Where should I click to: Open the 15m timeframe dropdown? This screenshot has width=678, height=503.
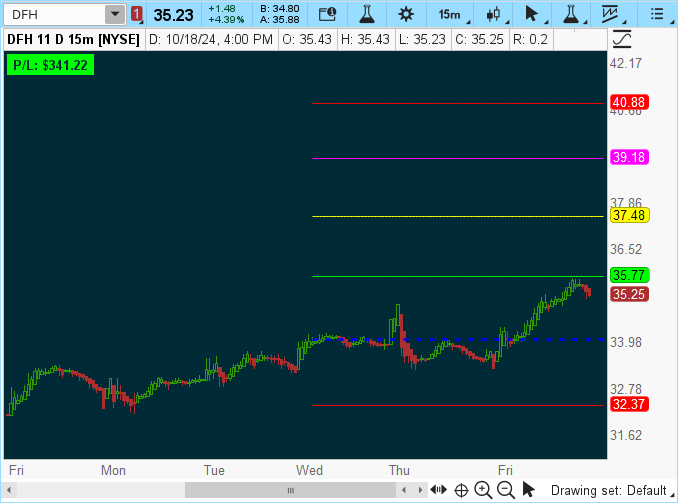pyautogui.click(x=450, y=15)
